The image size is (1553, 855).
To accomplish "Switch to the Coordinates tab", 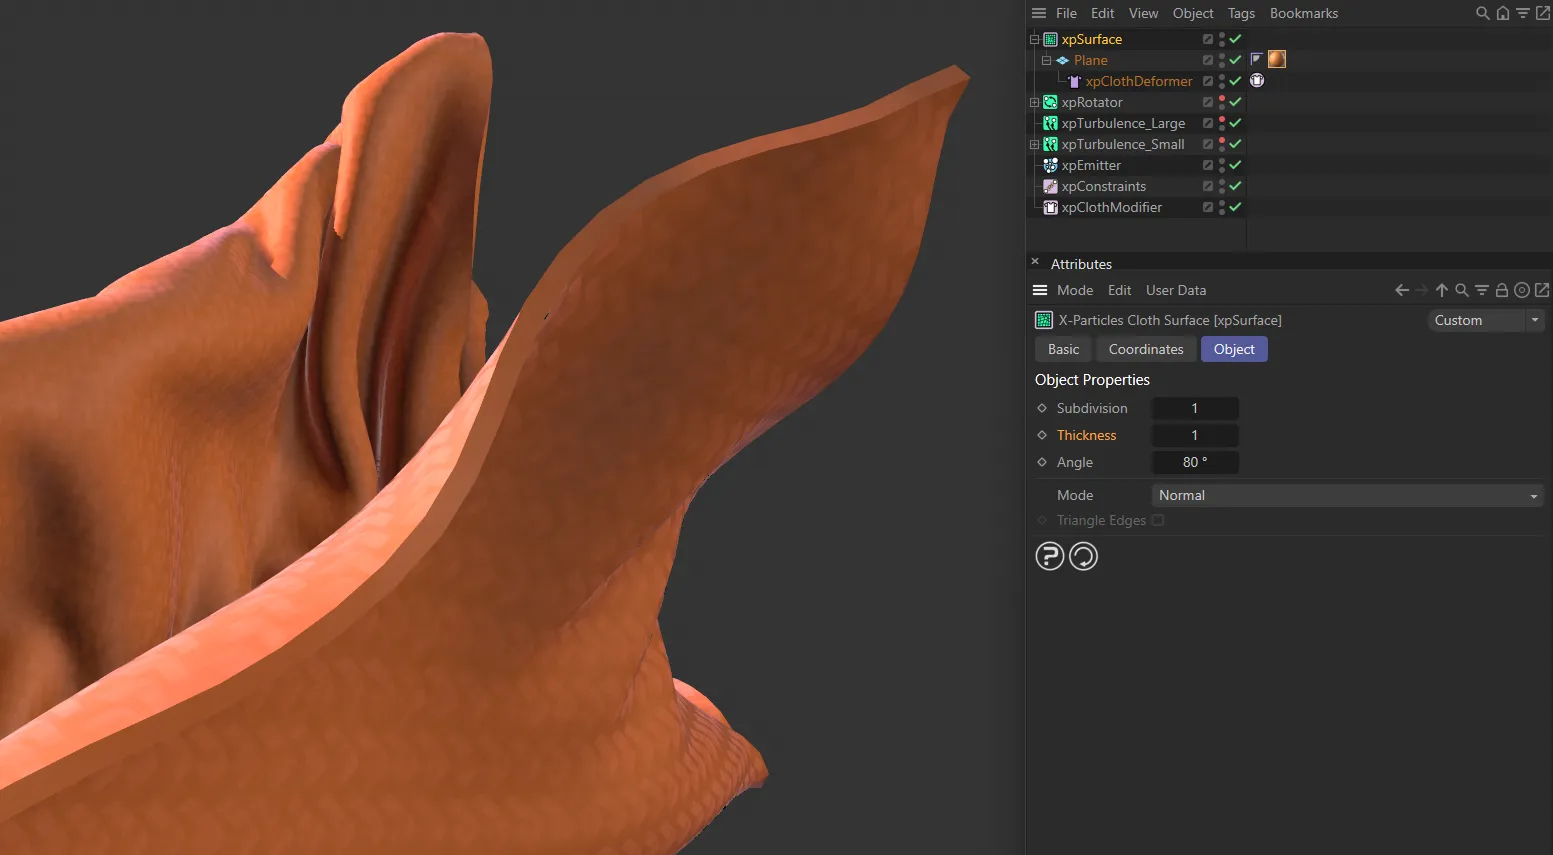I will pyautogui.click(x=1145, y=349).
